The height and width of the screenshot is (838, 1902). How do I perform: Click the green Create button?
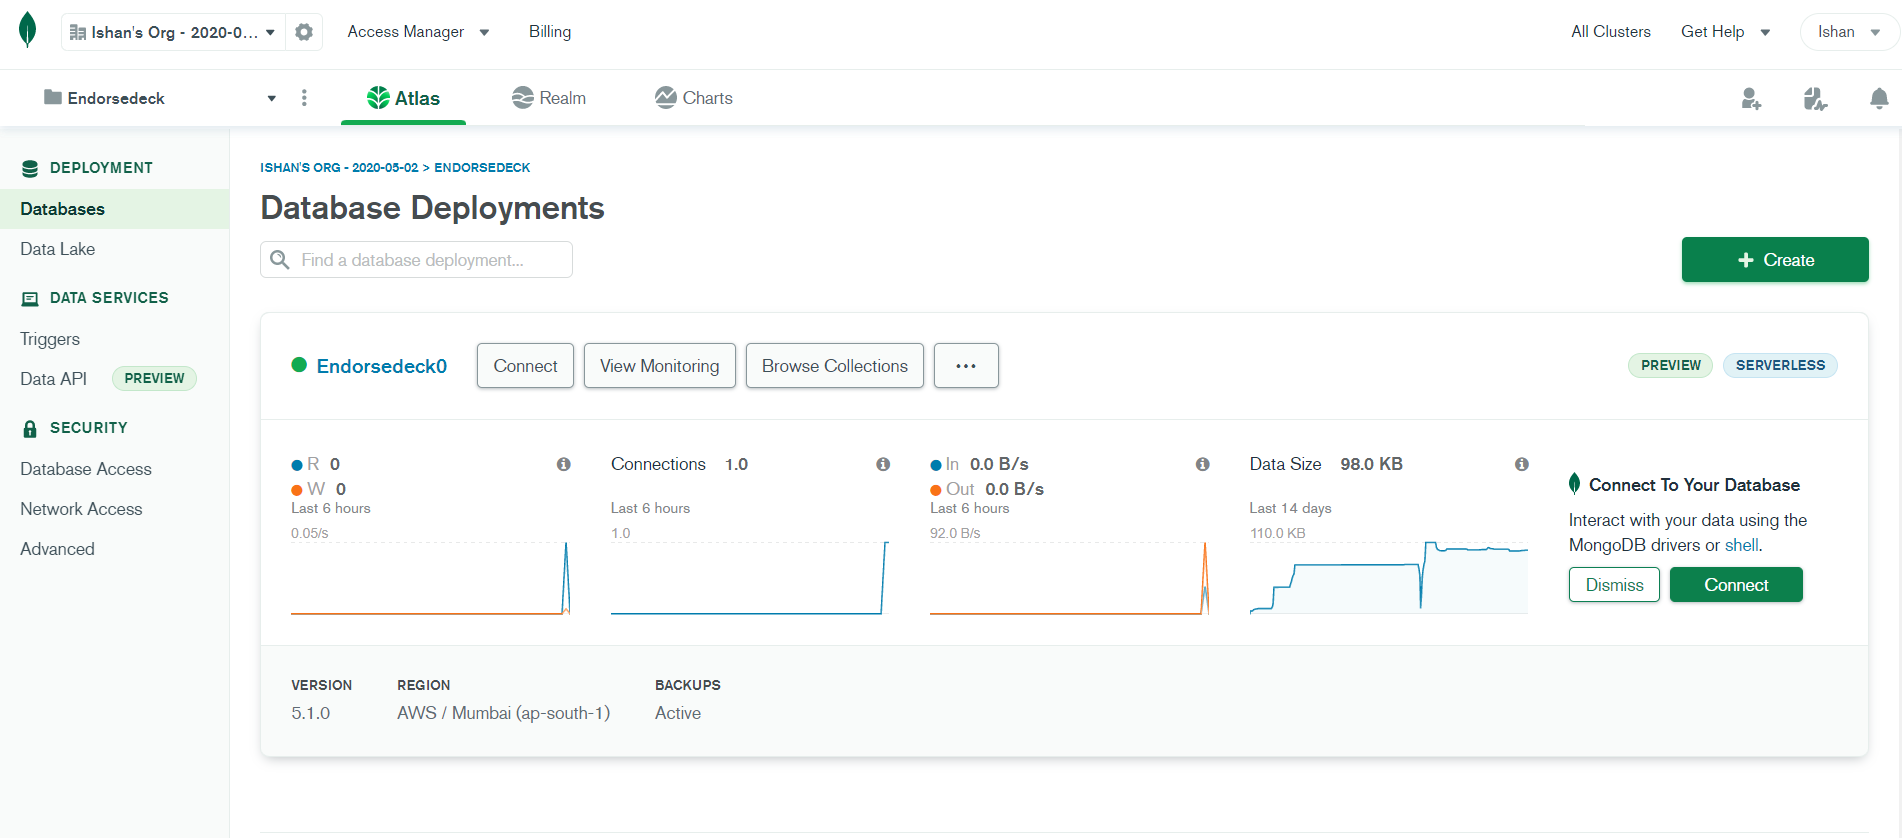pyautogui.click(x=1774, y=260)
